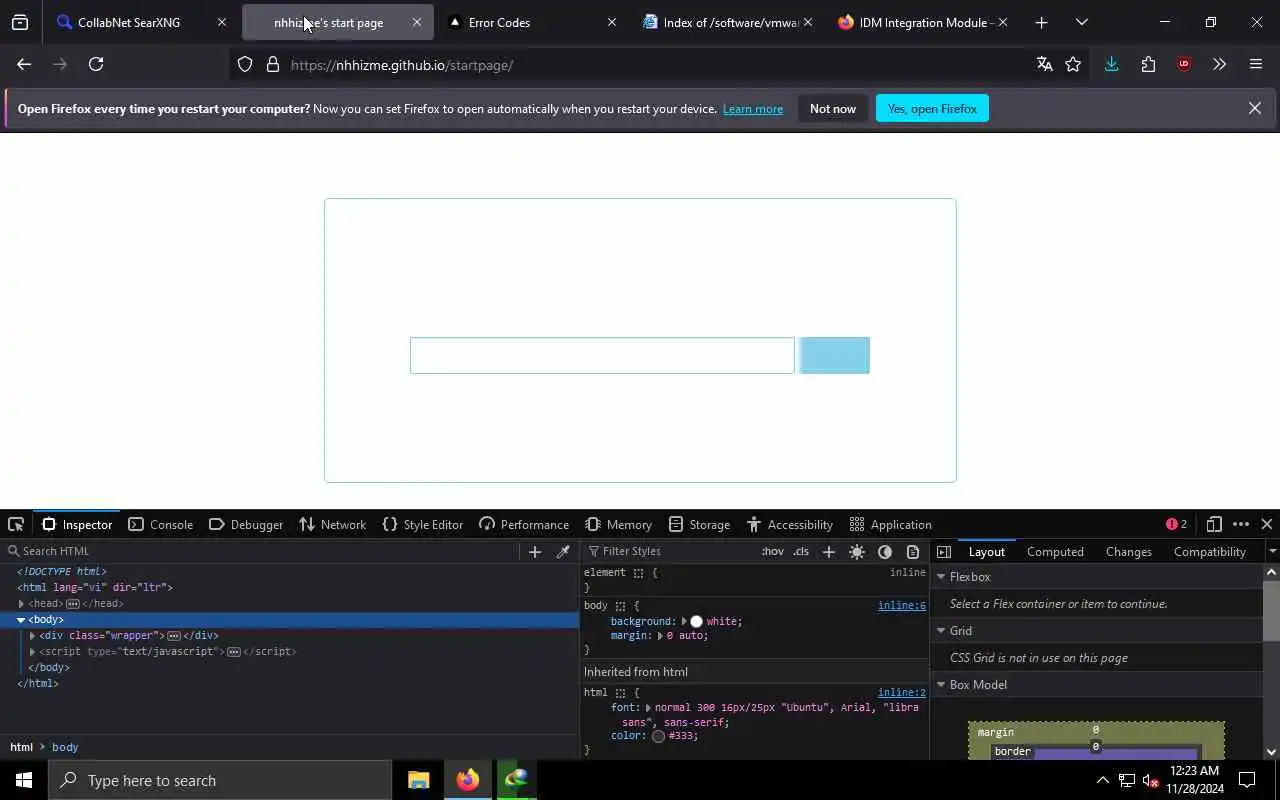Close the developer tools
This screenshot has height=800, width=1280.
coord(1267,524)
